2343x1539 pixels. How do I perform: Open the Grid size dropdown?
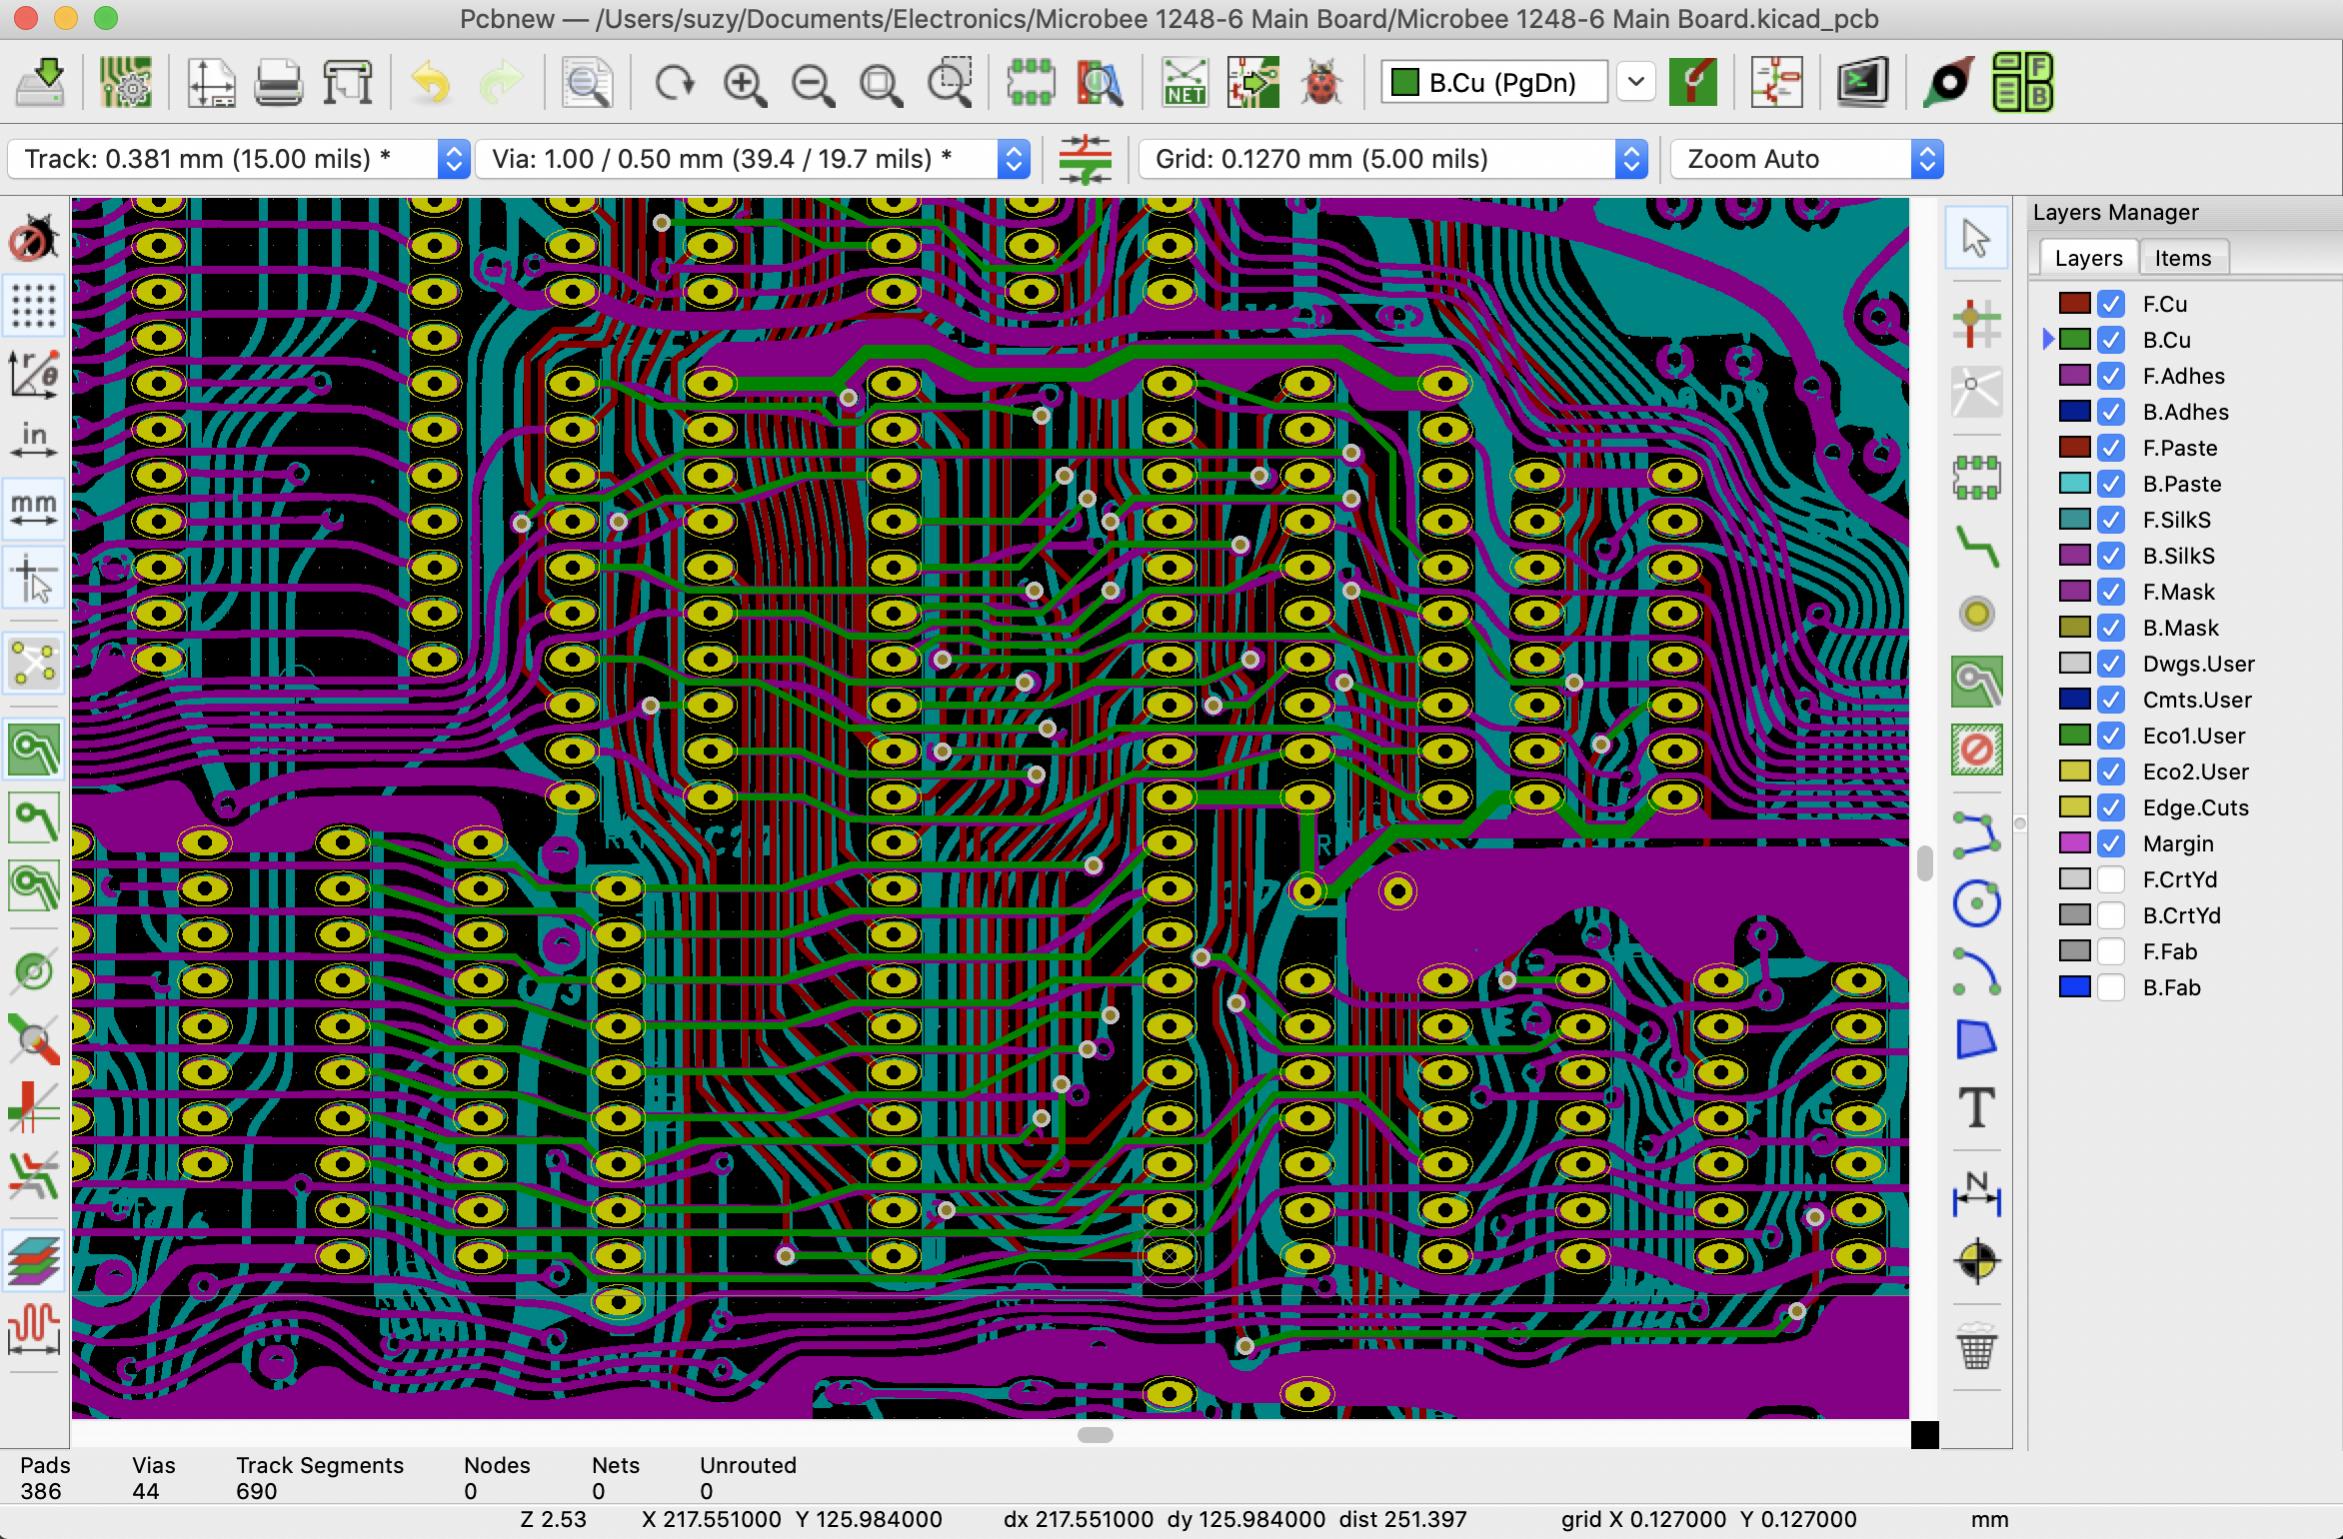(1393, 159)
